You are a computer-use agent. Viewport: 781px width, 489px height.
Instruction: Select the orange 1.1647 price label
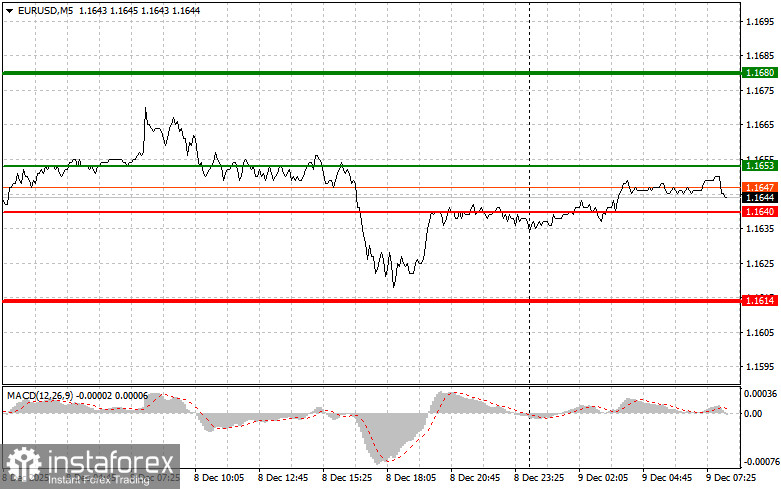tap(760, 187)
